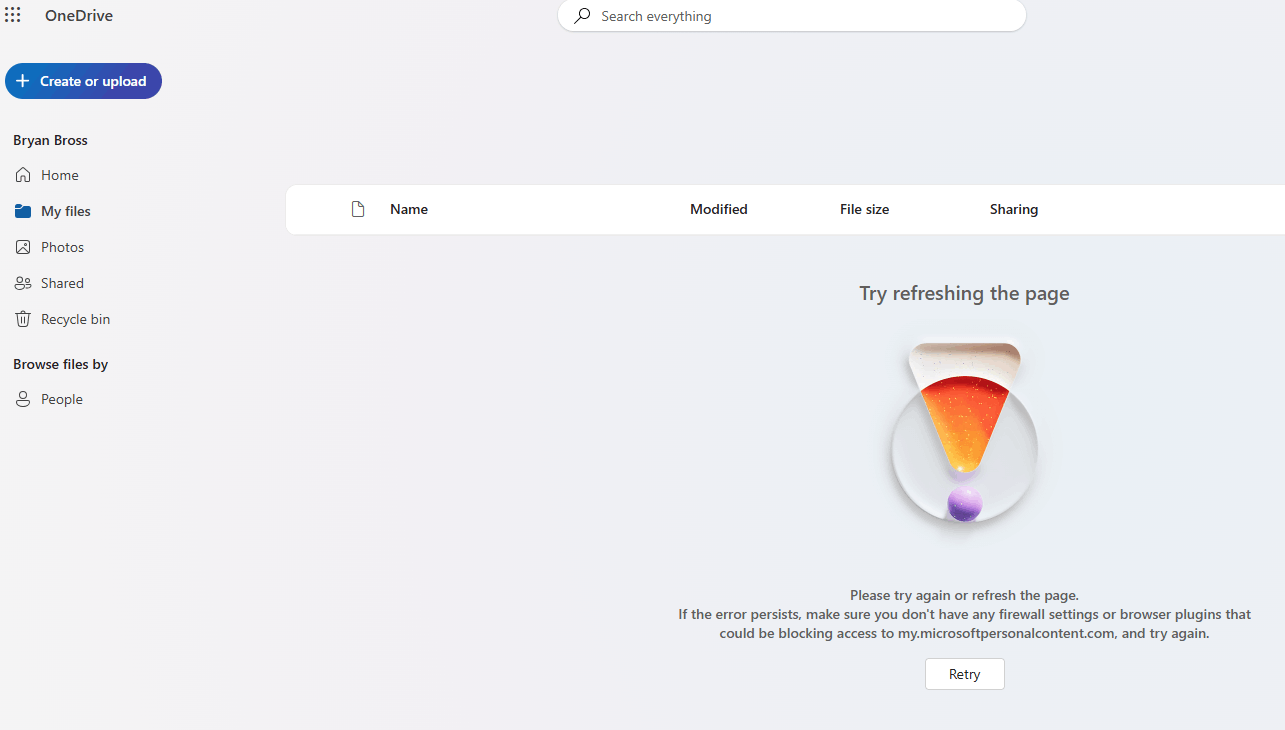Open Create or upload menu
The image size is (1285, 730).
(x=83, y=81)
